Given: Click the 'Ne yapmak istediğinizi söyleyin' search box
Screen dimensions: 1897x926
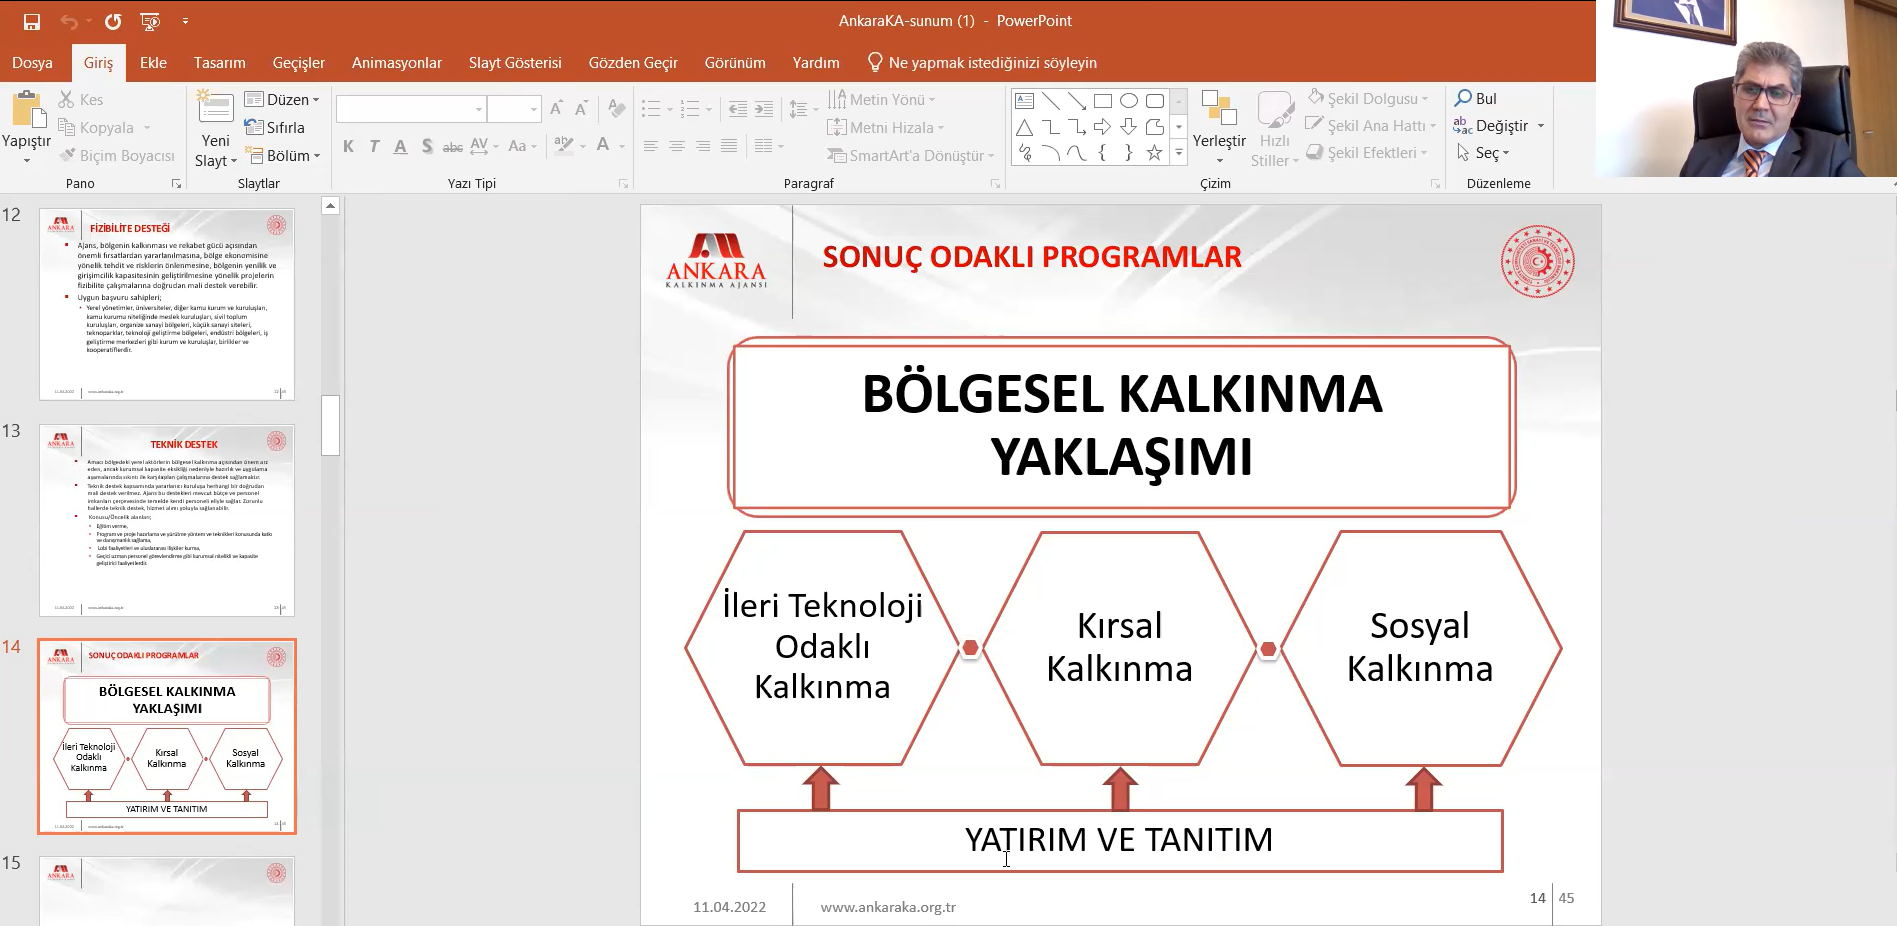Looking at the screenshot, I should coord(982,63).
